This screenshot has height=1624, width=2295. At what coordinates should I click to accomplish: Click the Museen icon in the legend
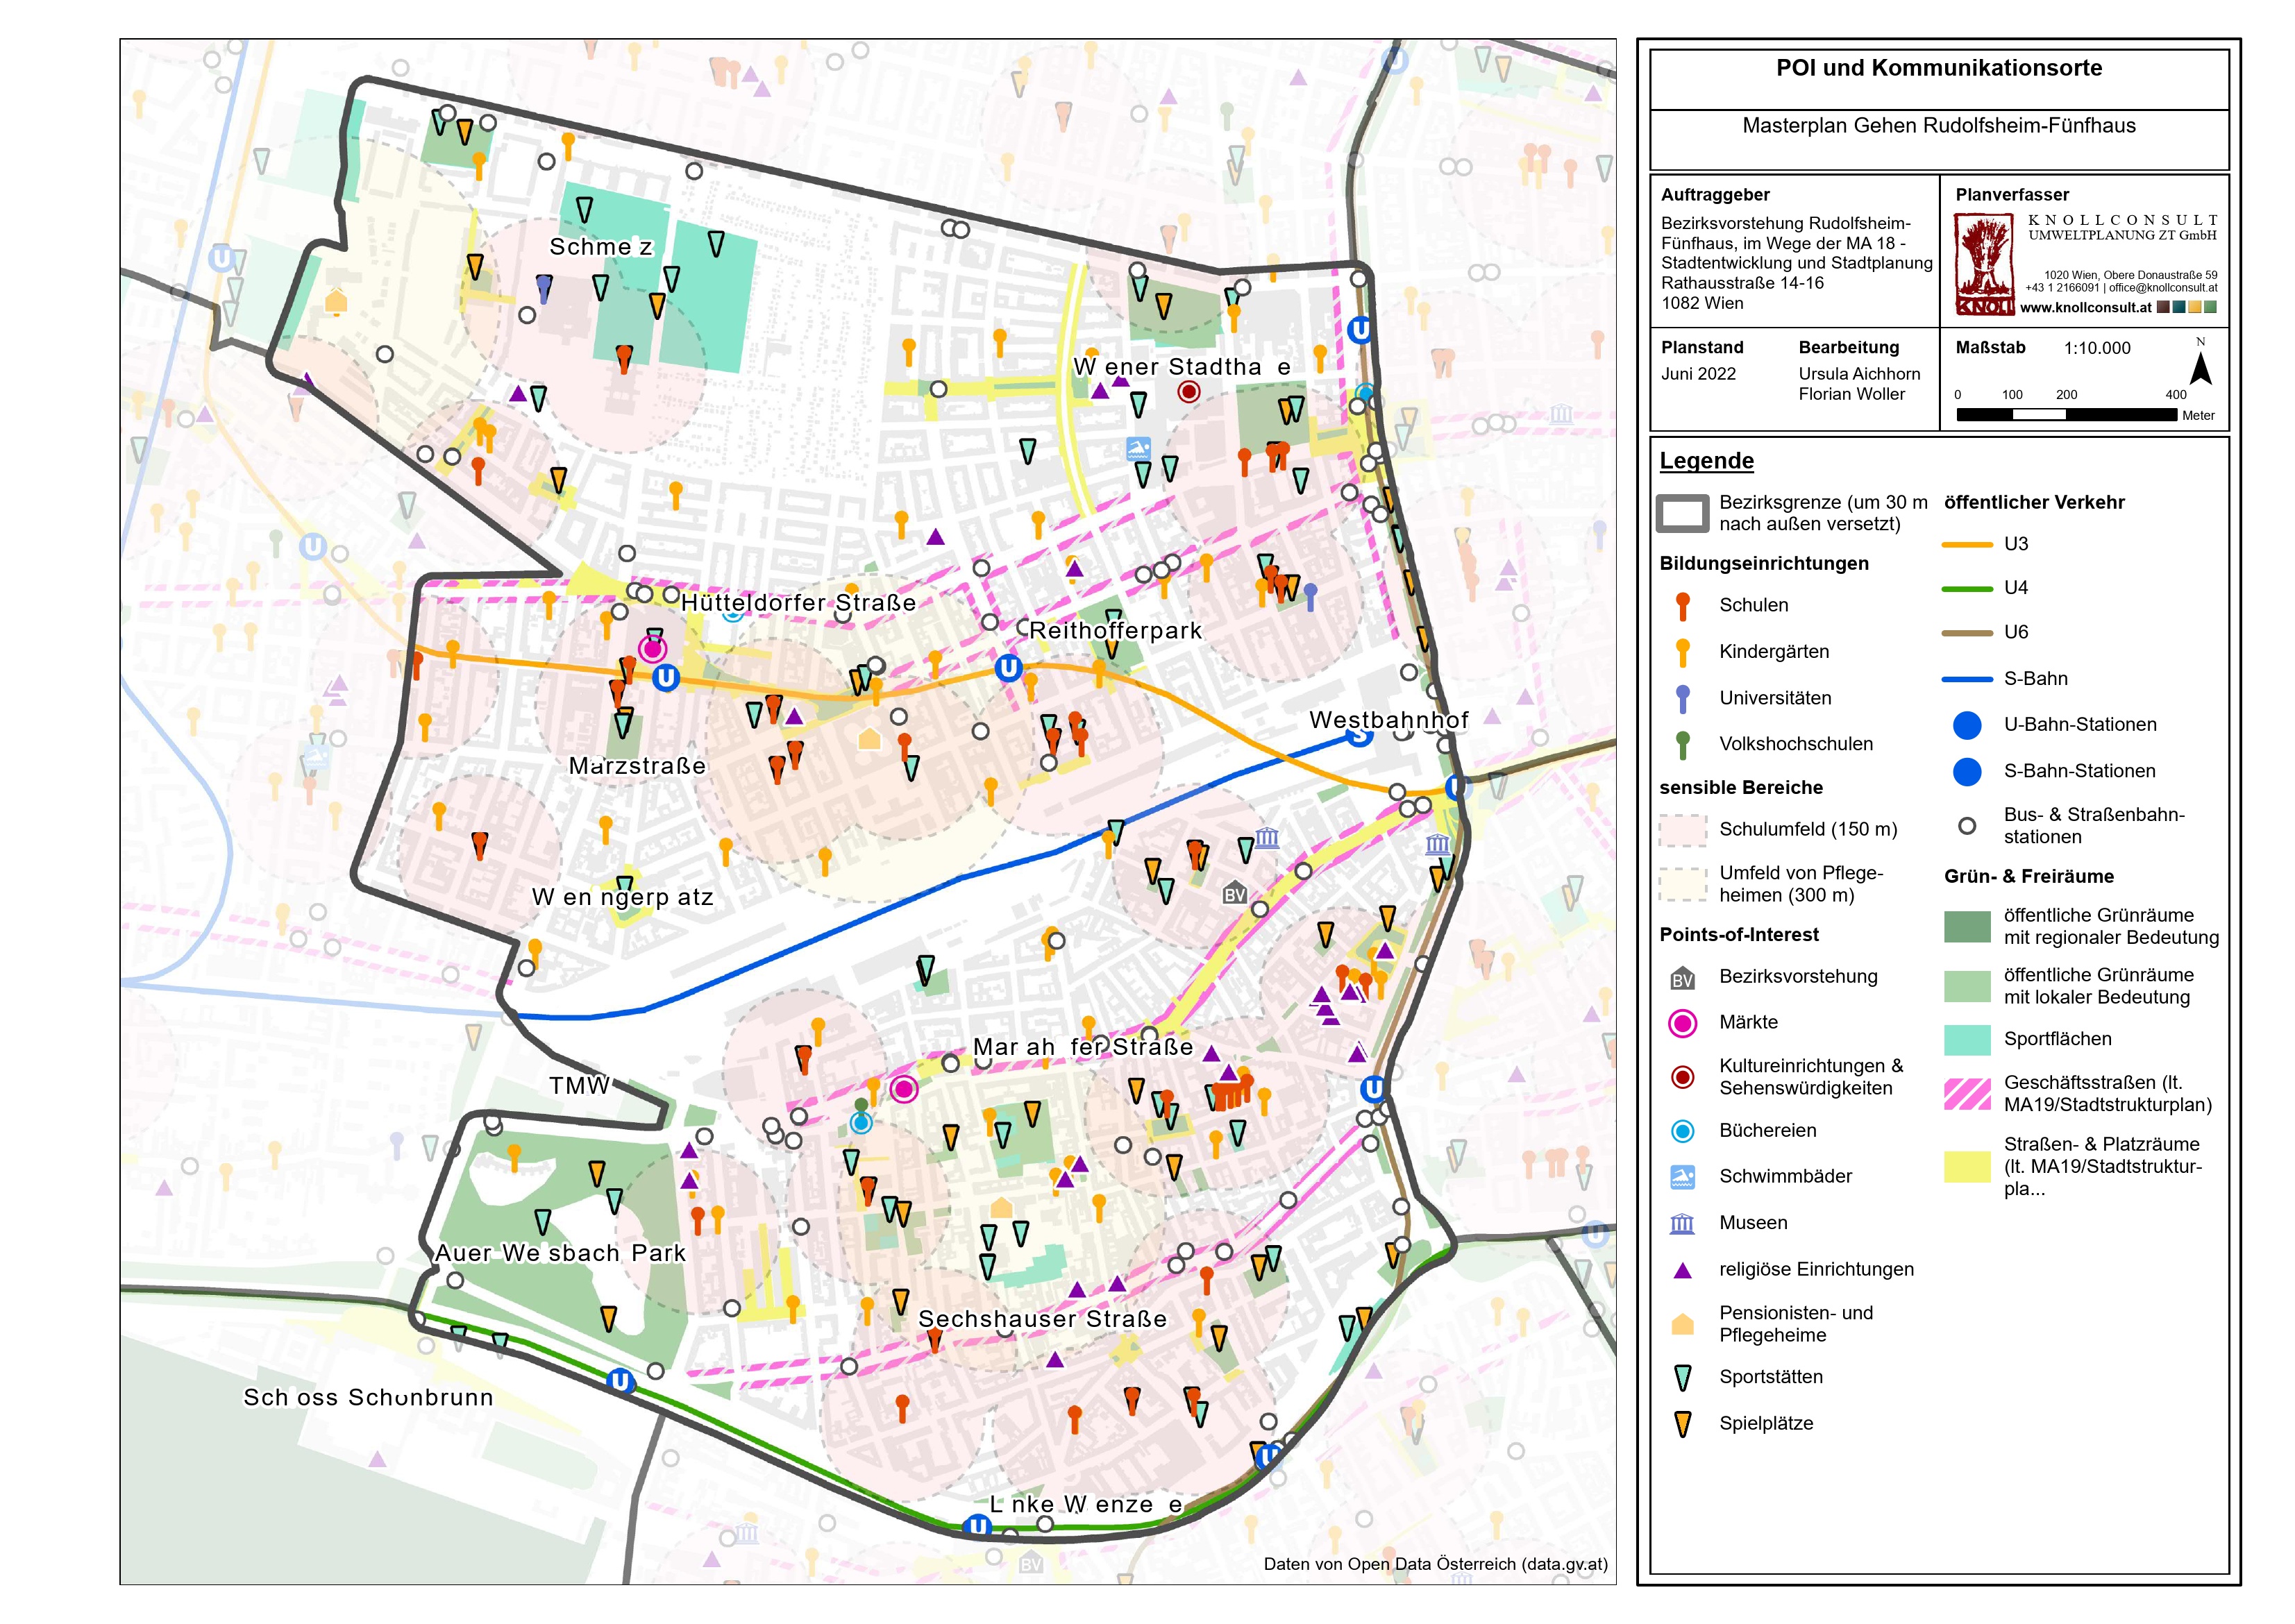click(1683, 1223)
